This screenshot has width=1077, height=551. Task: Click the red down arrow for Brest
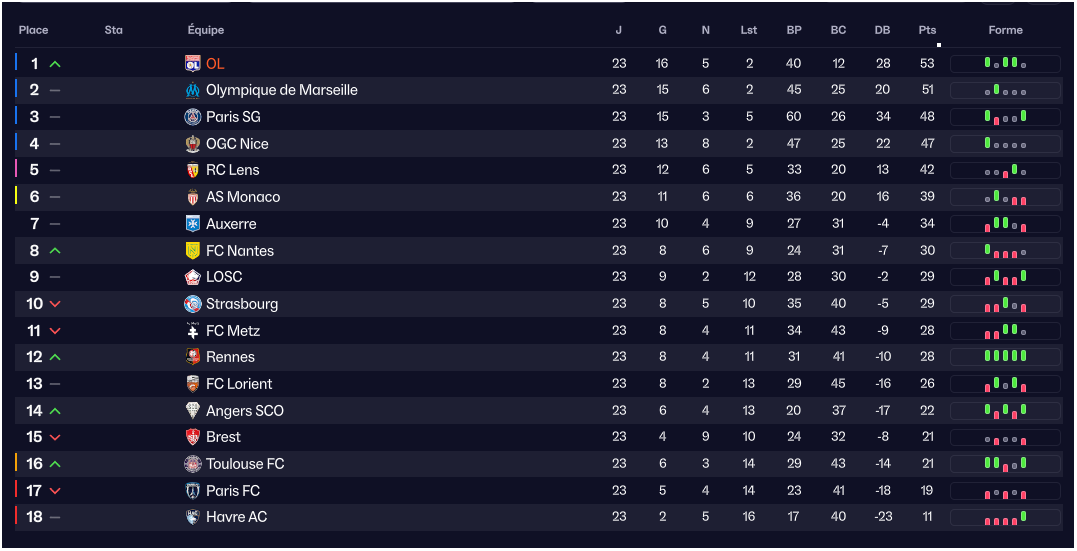[x=55, y=437]
